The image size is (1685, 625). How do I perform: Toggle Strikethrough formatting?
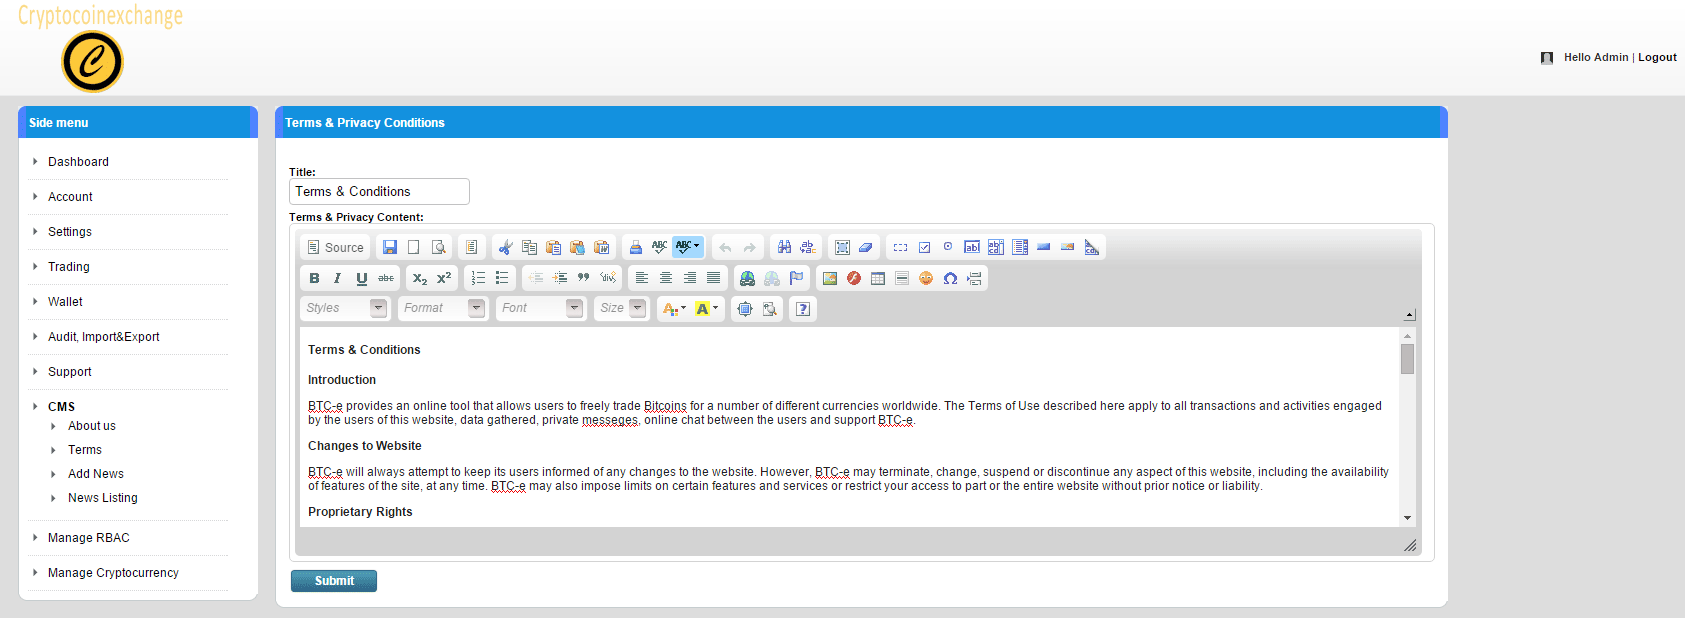click(x=386, y=278)
